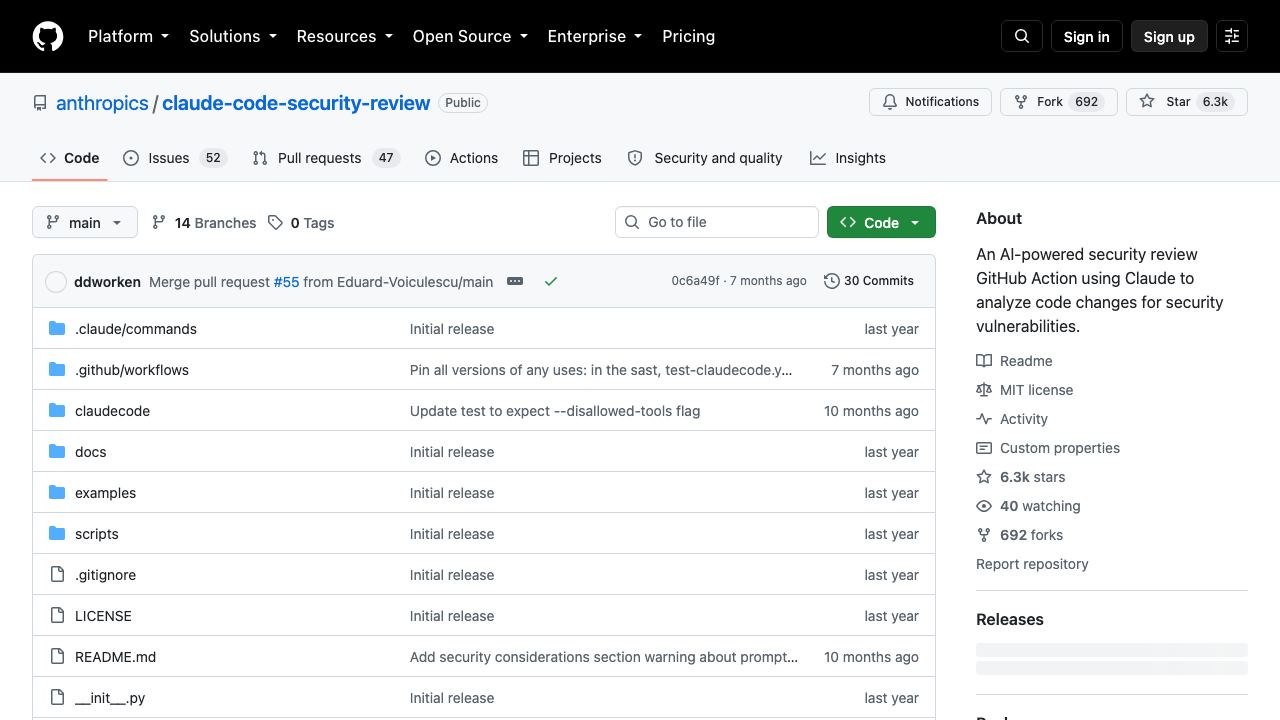Click the LICENSE file icon
1280x720 pixels.
click(57, 616)
